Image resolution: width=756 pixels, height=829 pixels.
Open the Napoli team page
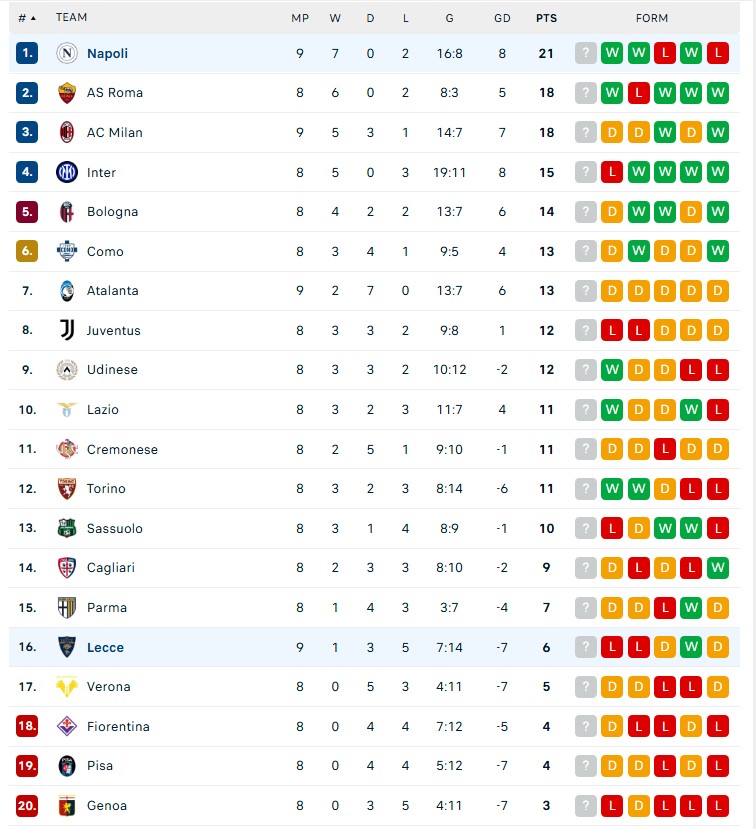(107, 54)
